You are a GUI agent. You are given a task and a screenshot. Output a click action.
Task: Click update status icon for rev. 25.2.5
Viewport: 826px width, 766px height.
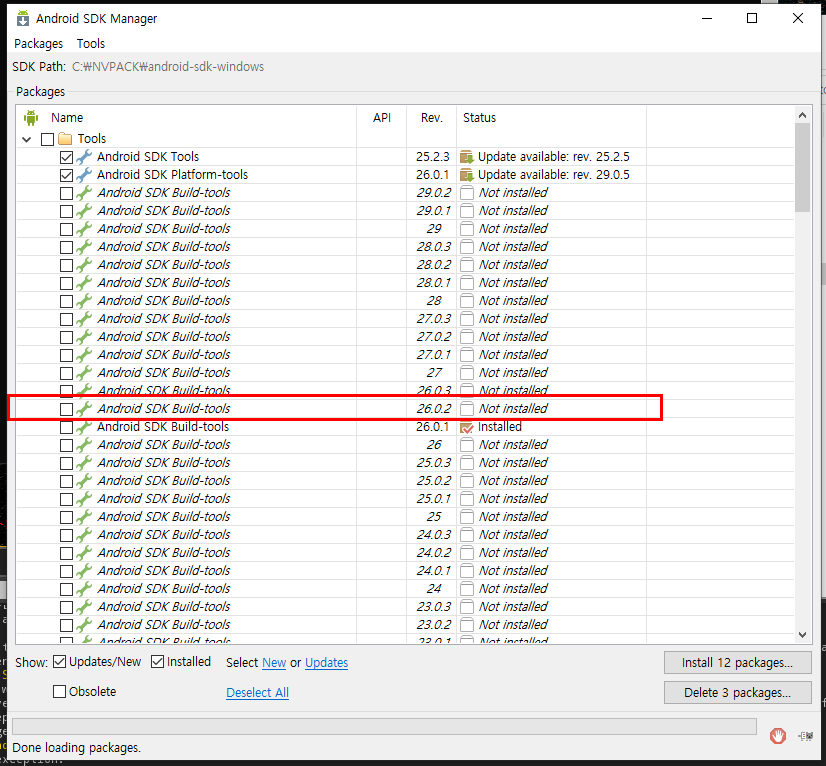coord(467,157)
